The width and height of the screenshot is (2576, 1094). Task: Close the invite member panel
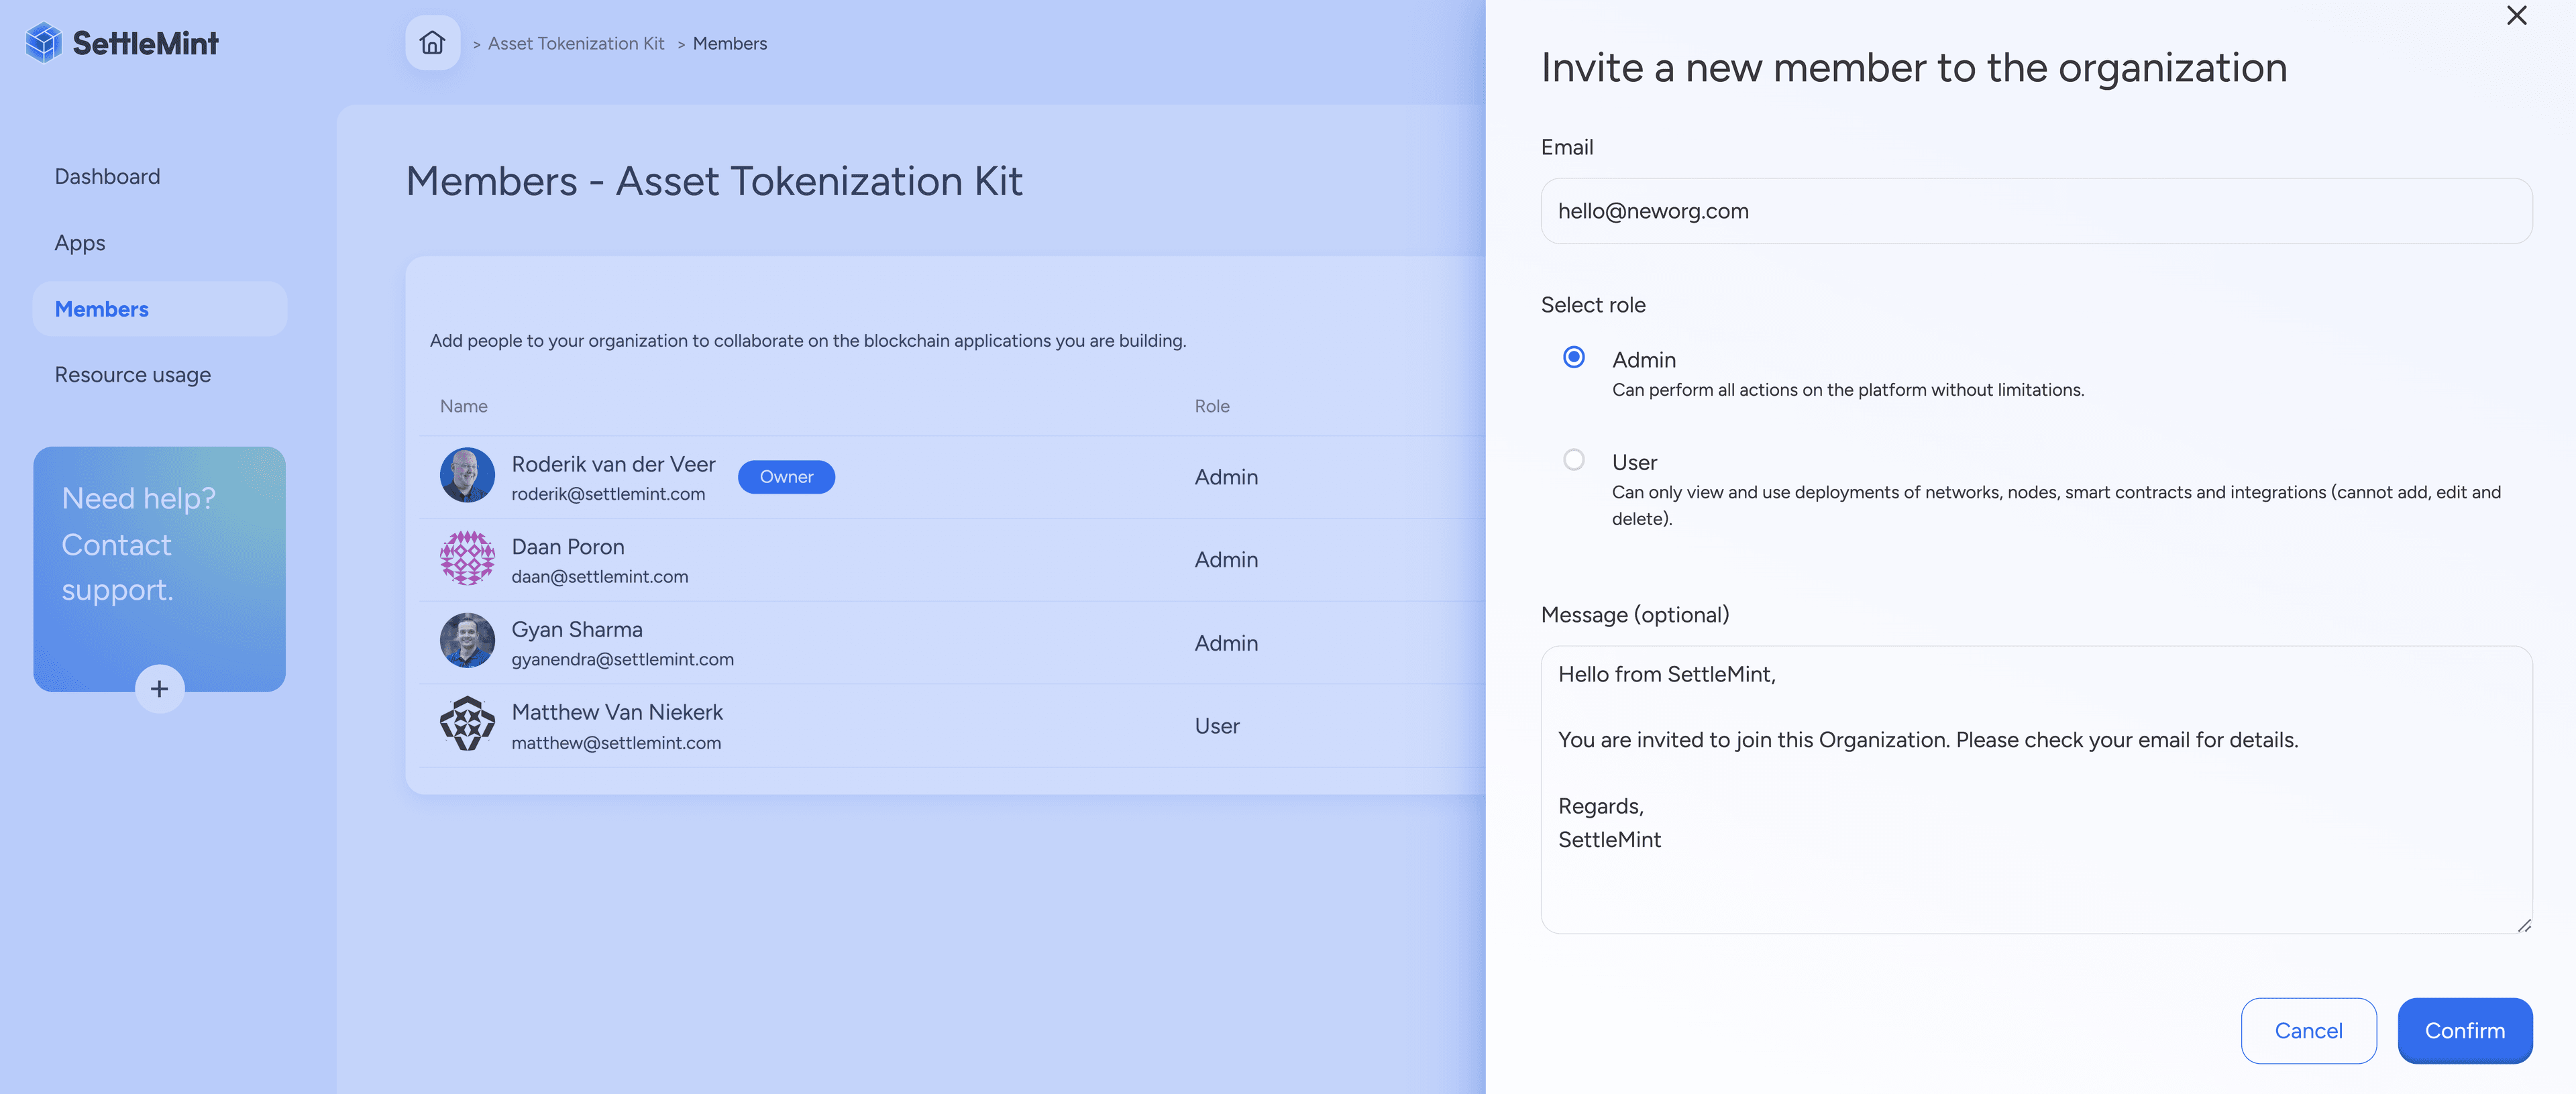point(2516,16)
